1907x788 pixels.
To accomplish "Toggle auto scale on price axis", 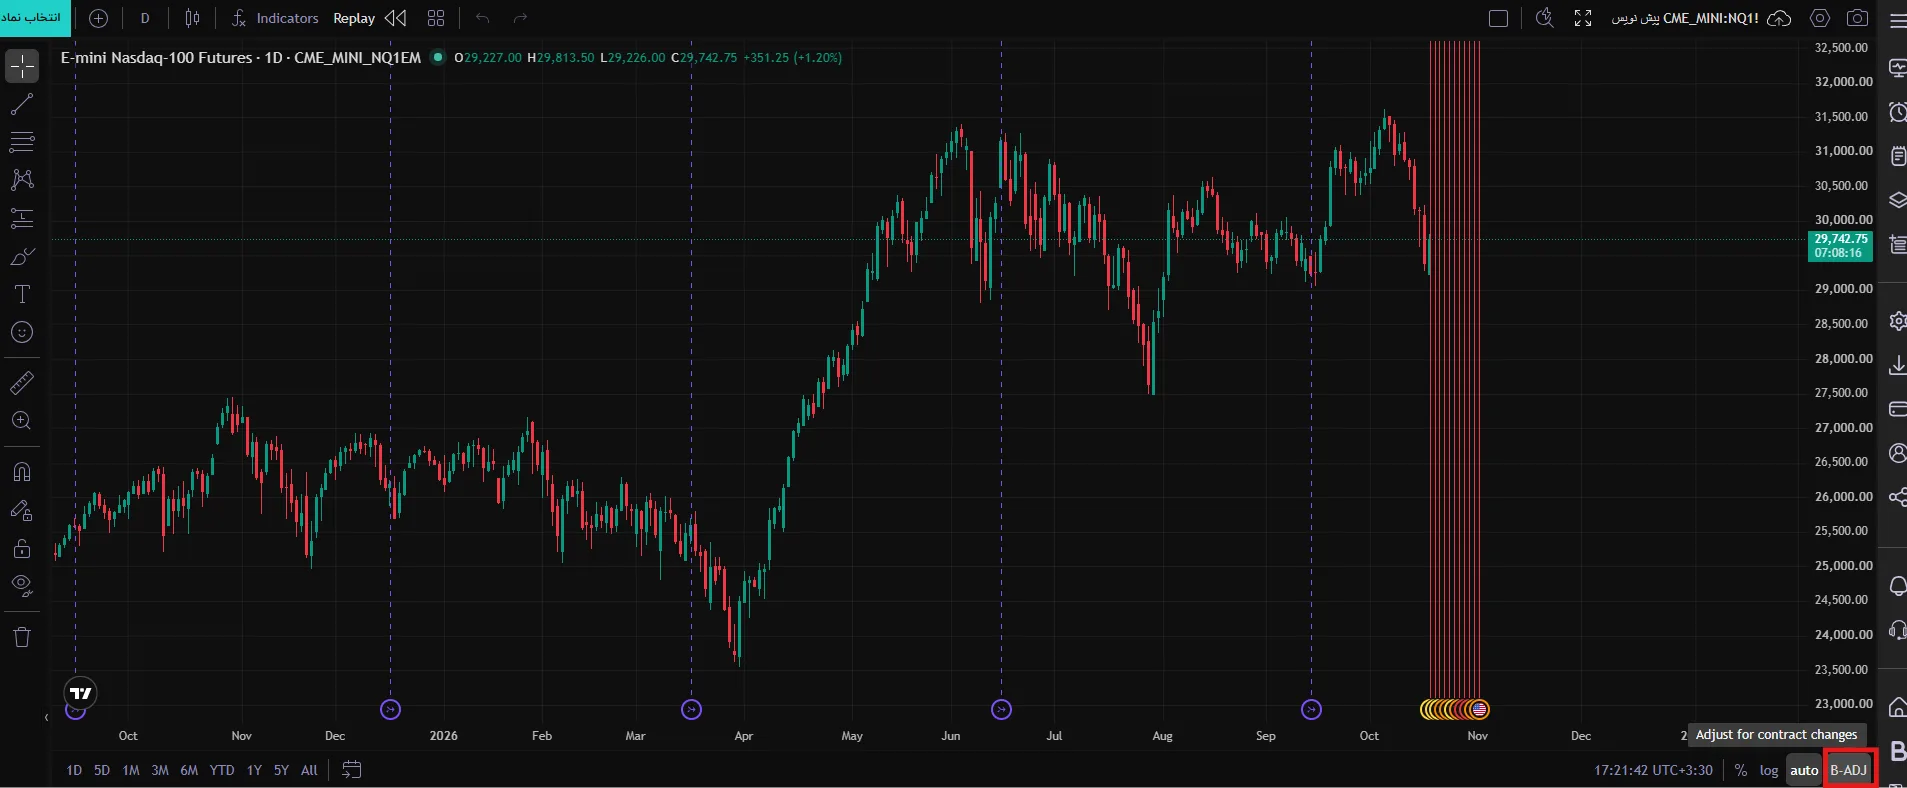I will tap(1804, 770).
